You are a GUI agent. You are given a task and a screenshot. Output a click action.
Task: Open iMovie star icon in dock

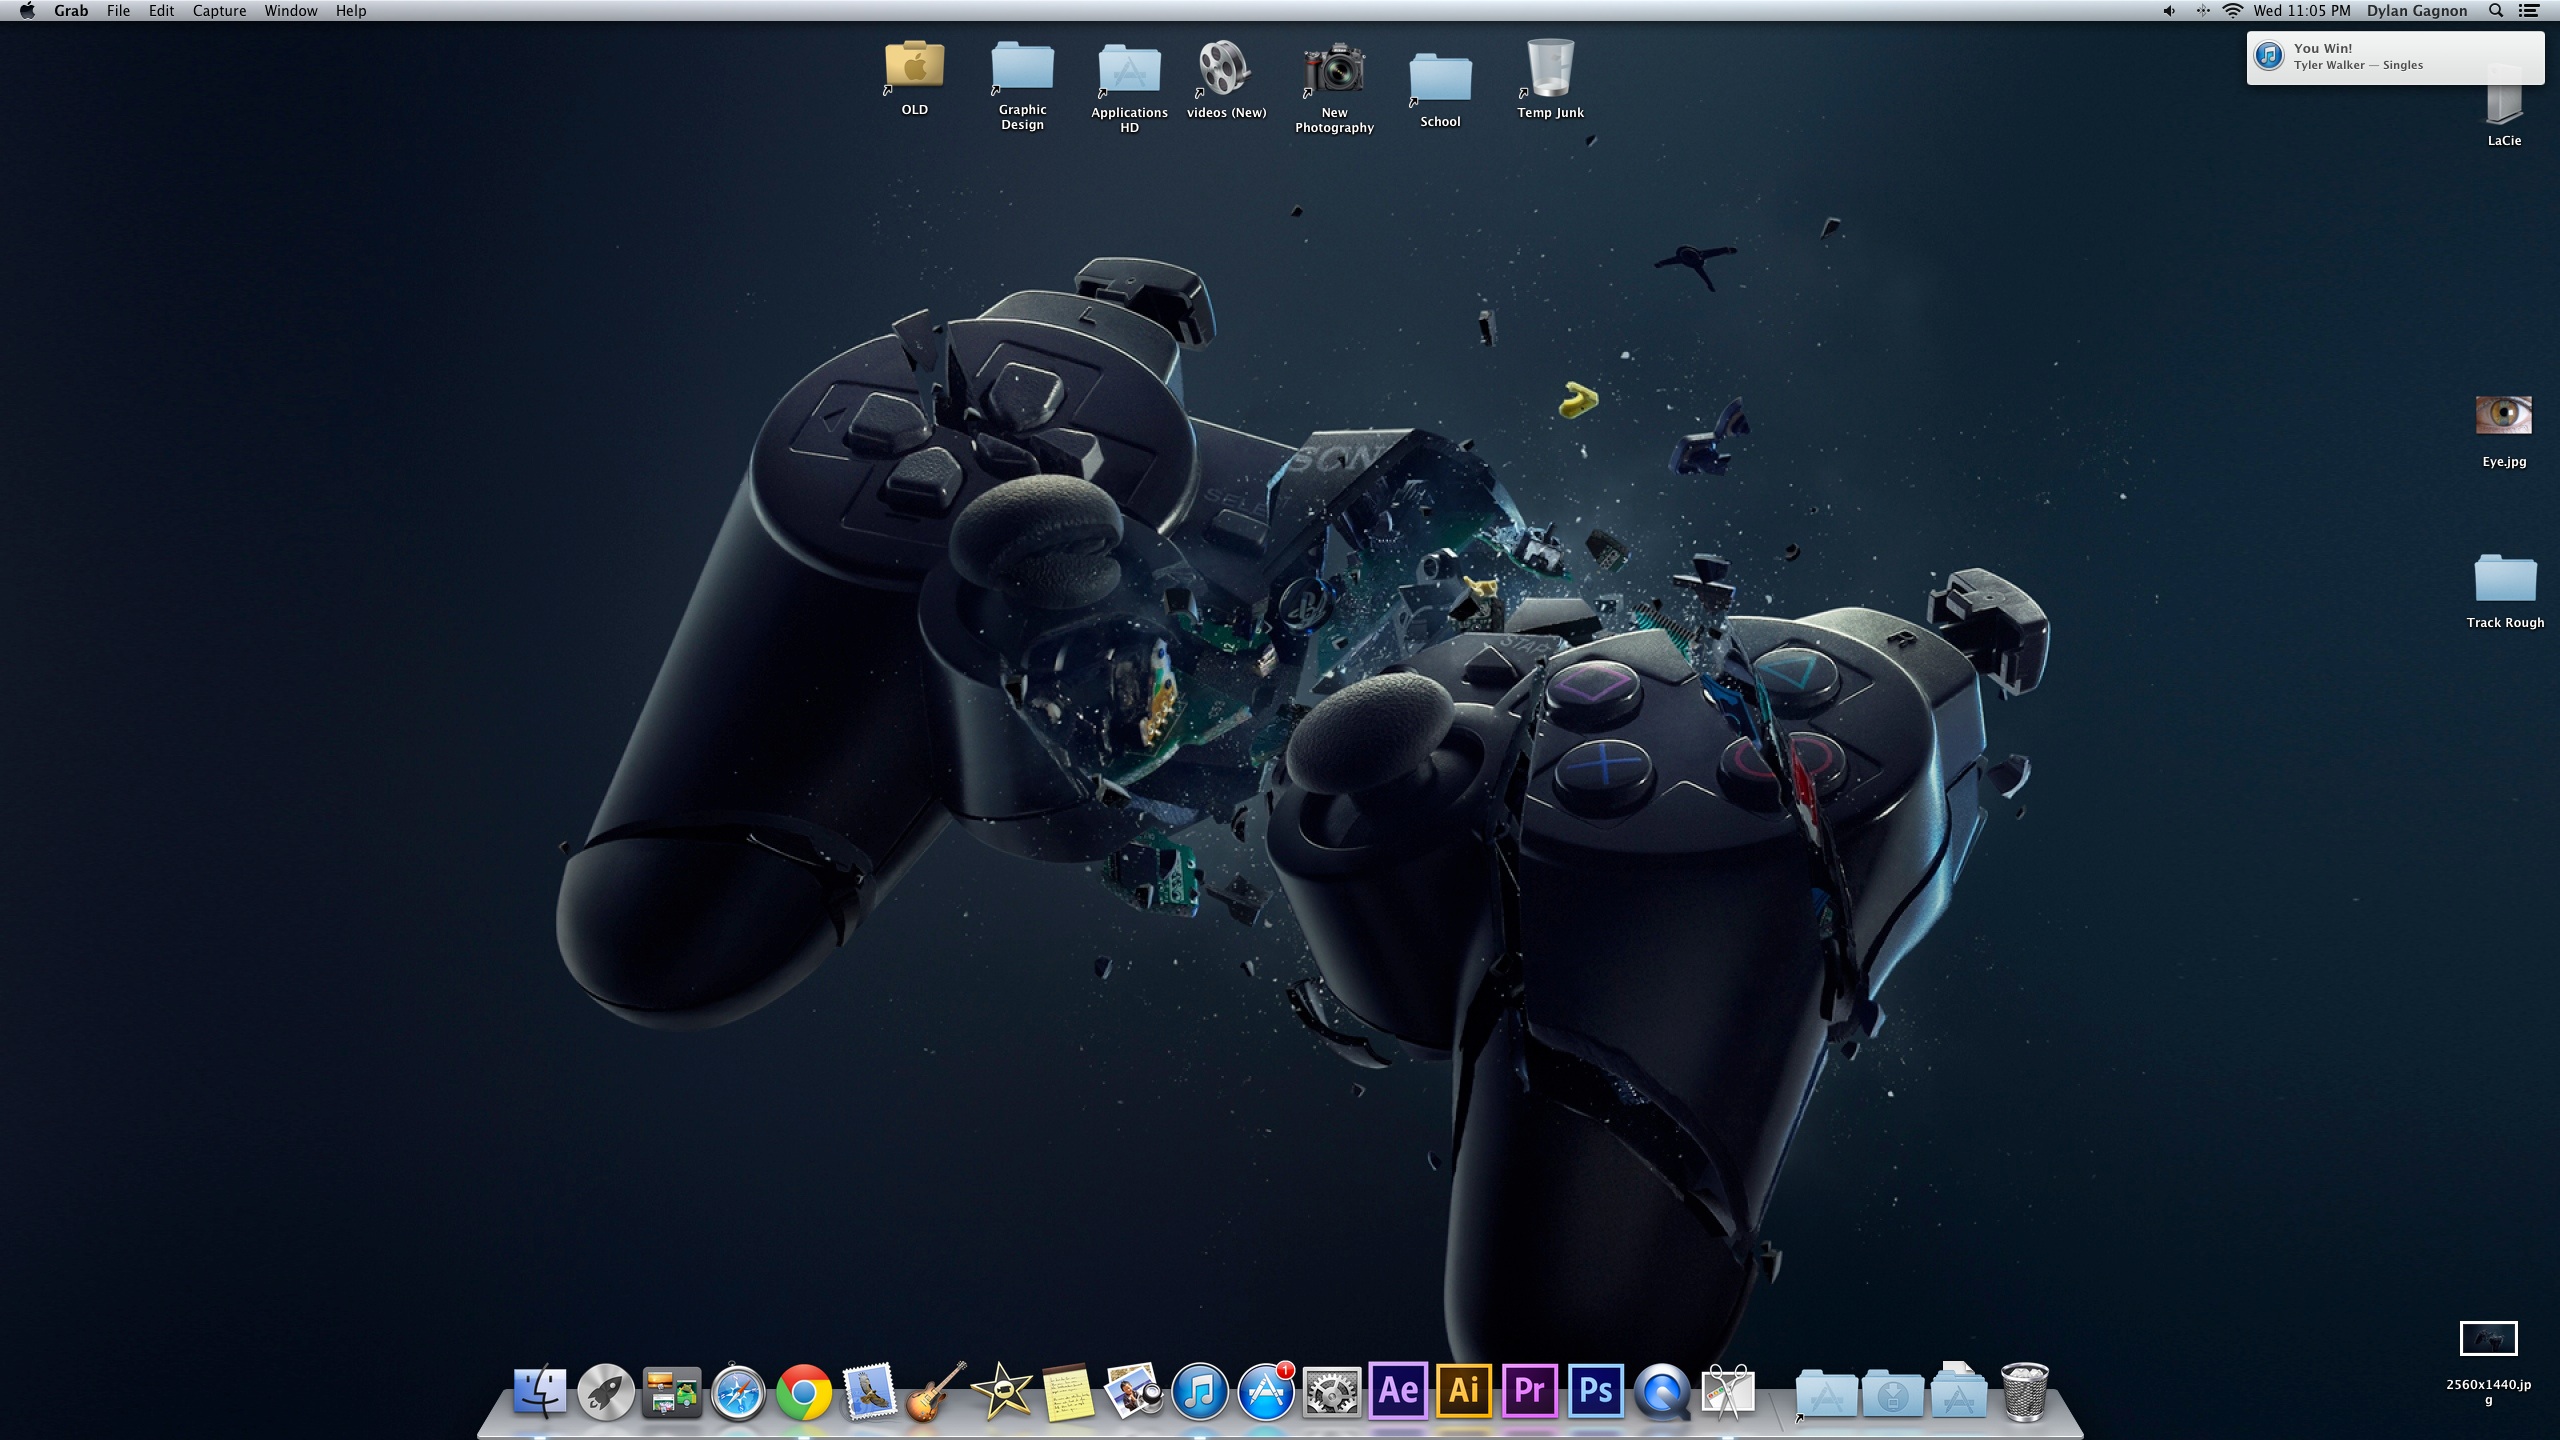(1002, 1391)
